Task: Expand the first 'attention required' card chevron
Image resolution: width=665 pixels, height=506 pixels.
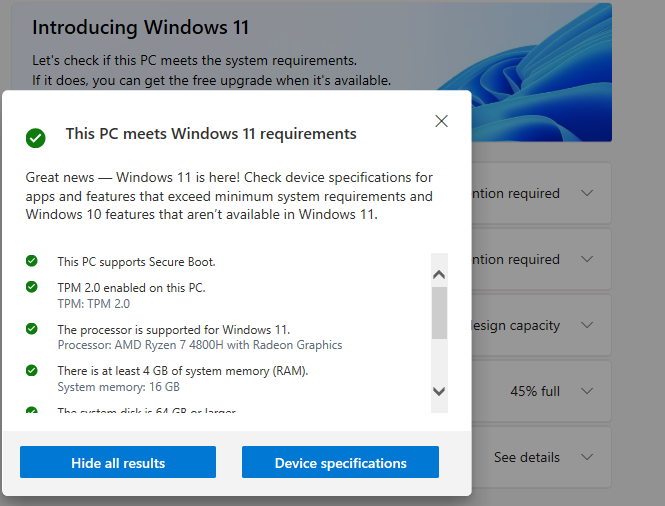Action: 587,193
